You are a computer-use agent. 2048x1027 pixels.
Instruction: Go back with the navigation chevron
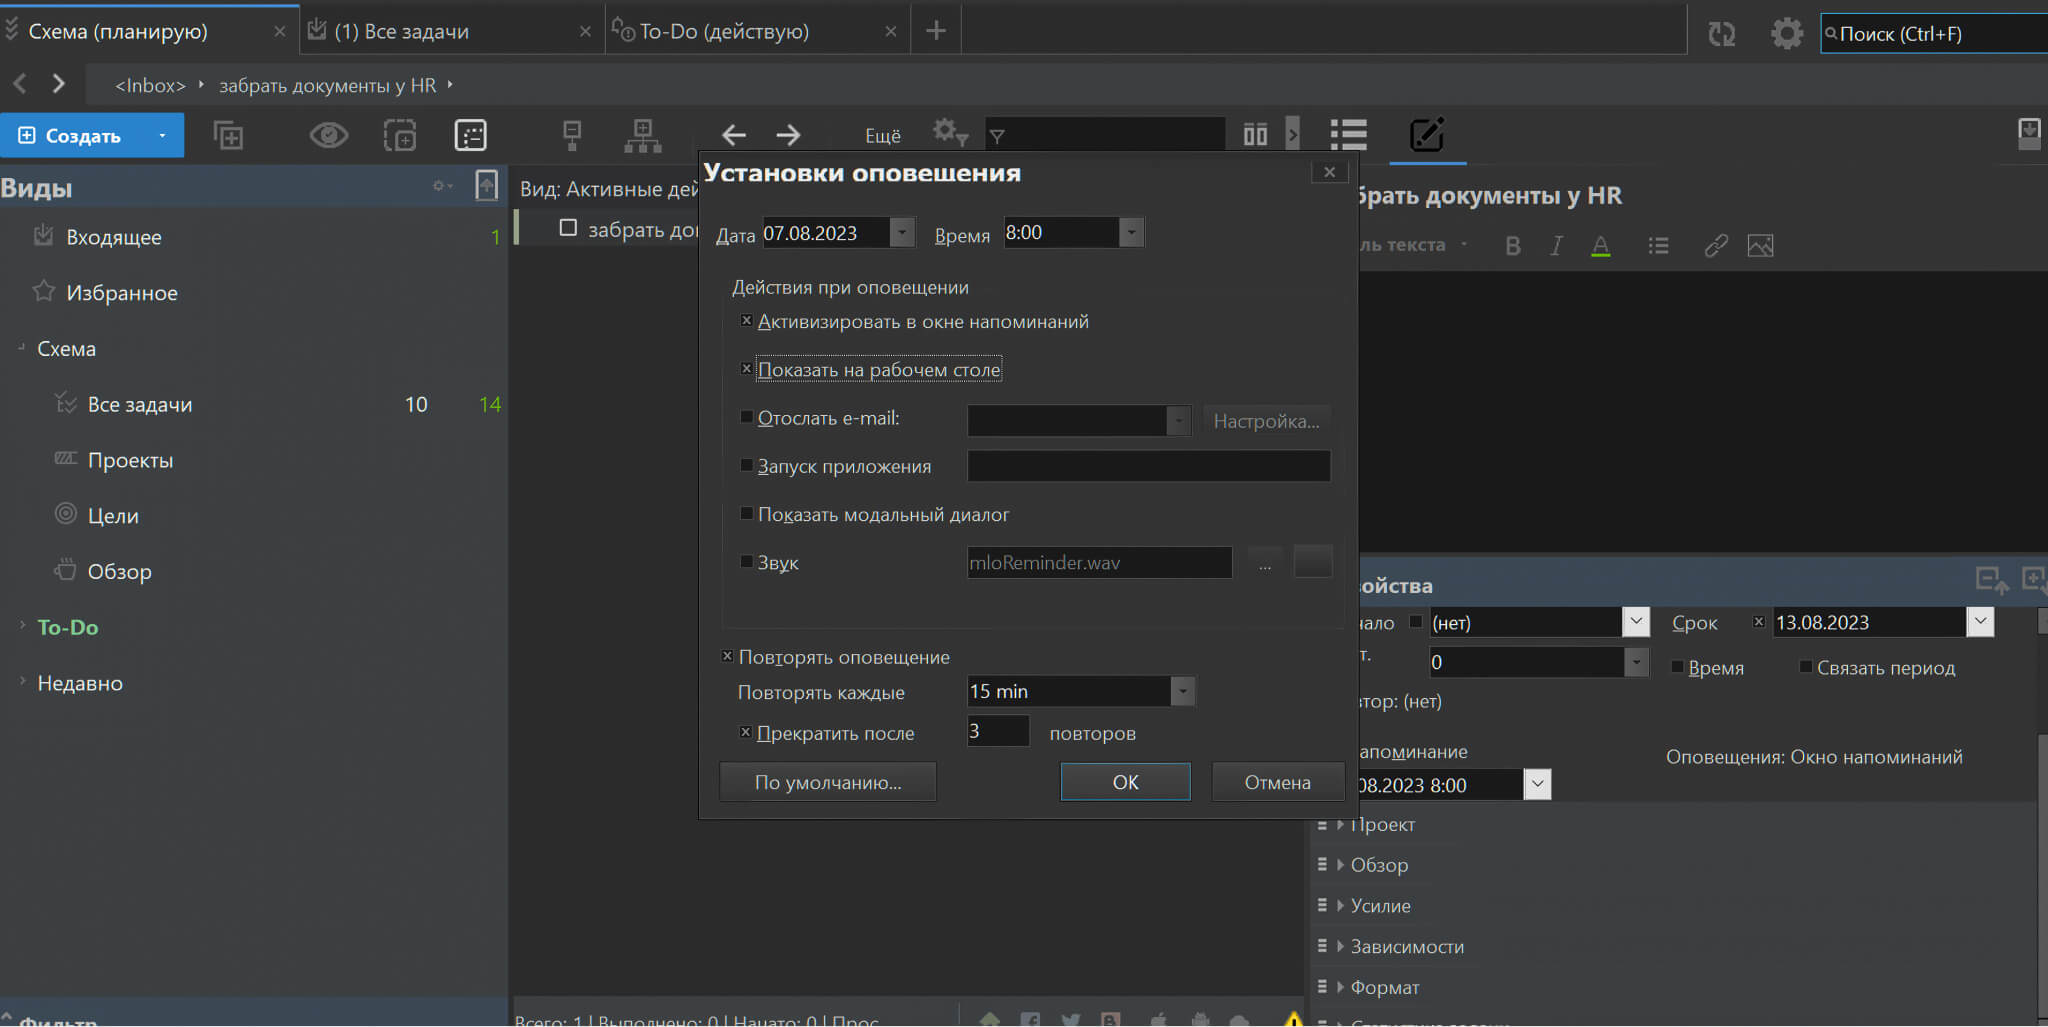pyautogui.click(x=20, y=84)
